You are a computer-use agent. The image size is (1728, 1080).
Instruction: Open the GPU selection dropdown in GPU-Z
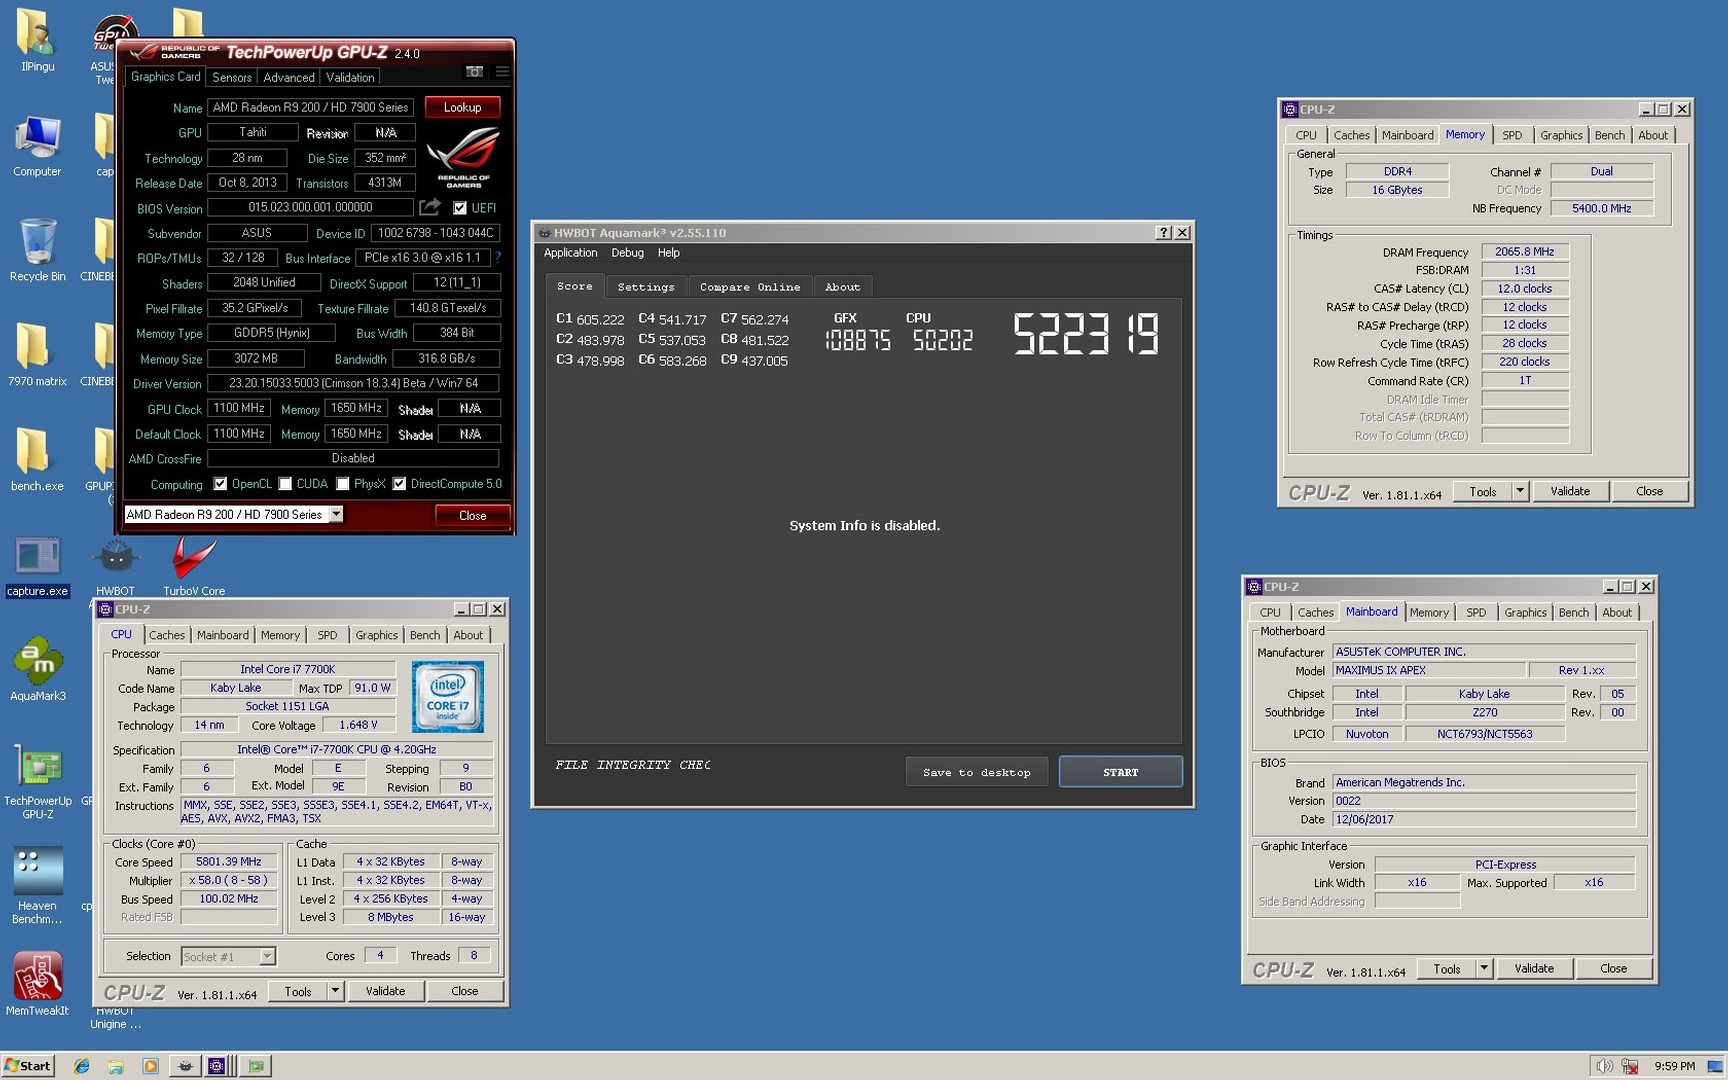coord(336,514)
